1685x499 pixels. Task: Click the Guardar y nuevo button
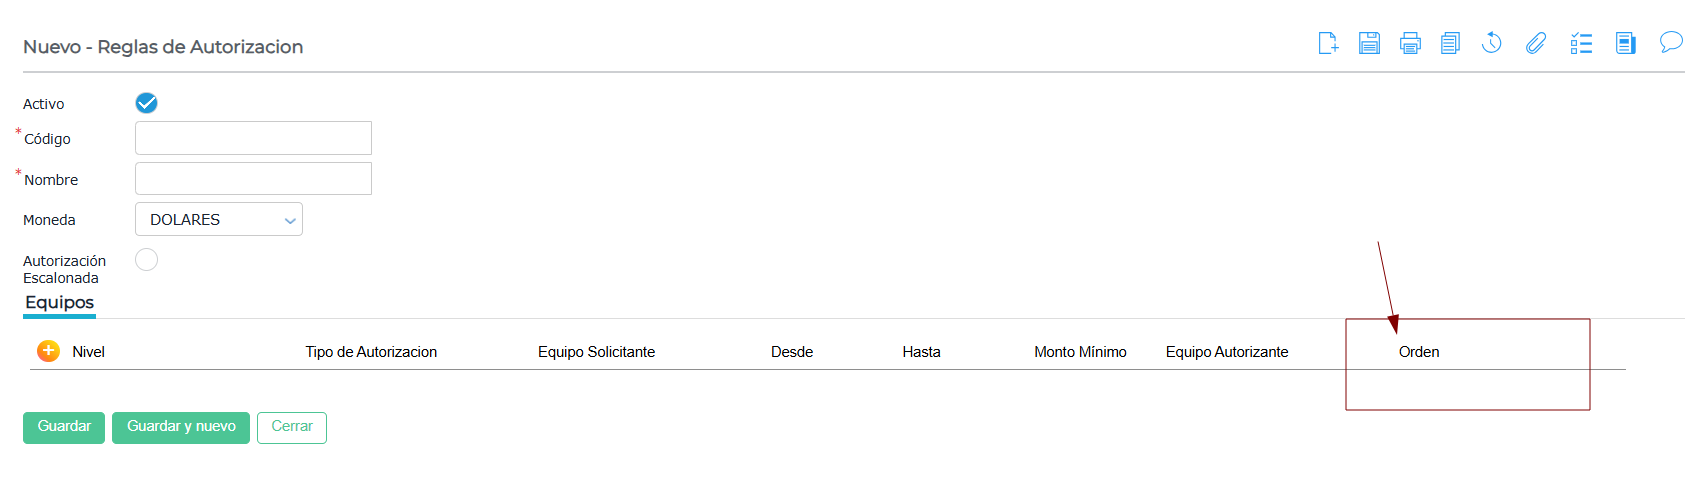coord(181,427)
